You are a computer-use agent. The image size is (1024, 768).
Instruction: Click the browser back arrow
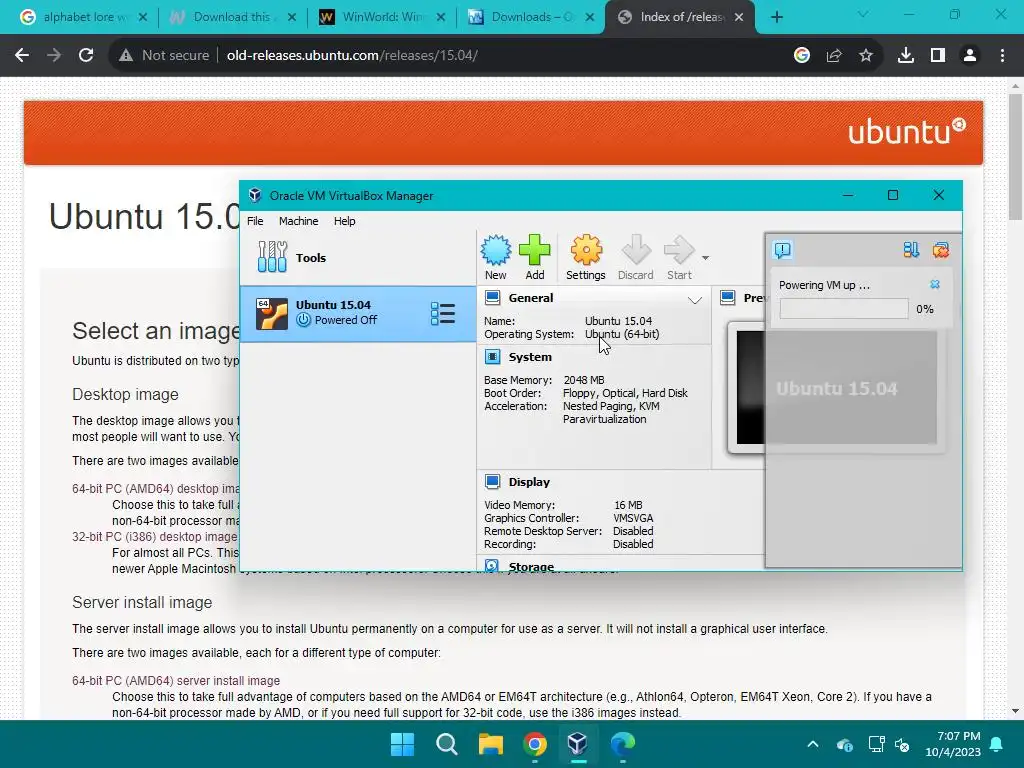(x=22, y=56)
